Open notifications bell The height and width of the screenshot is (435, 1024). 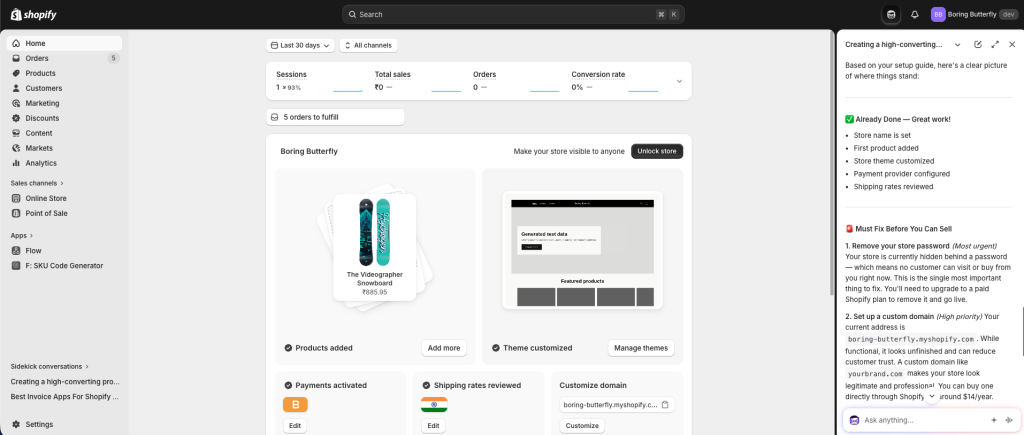click(x=914, y=14)
